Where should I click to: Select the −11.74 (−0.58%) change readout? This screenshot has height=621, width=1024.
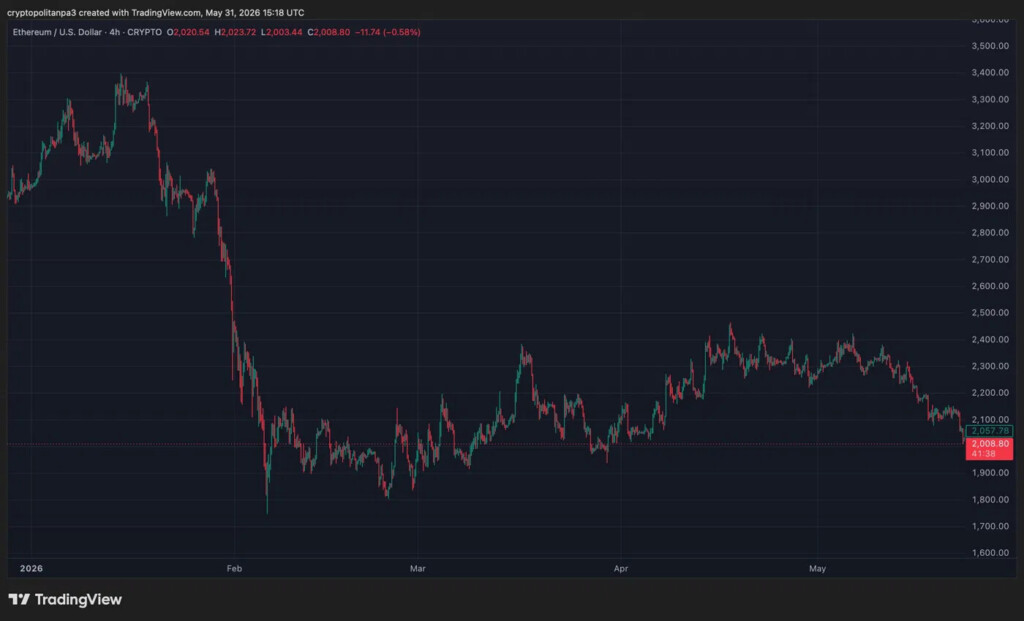pos(388,32)
